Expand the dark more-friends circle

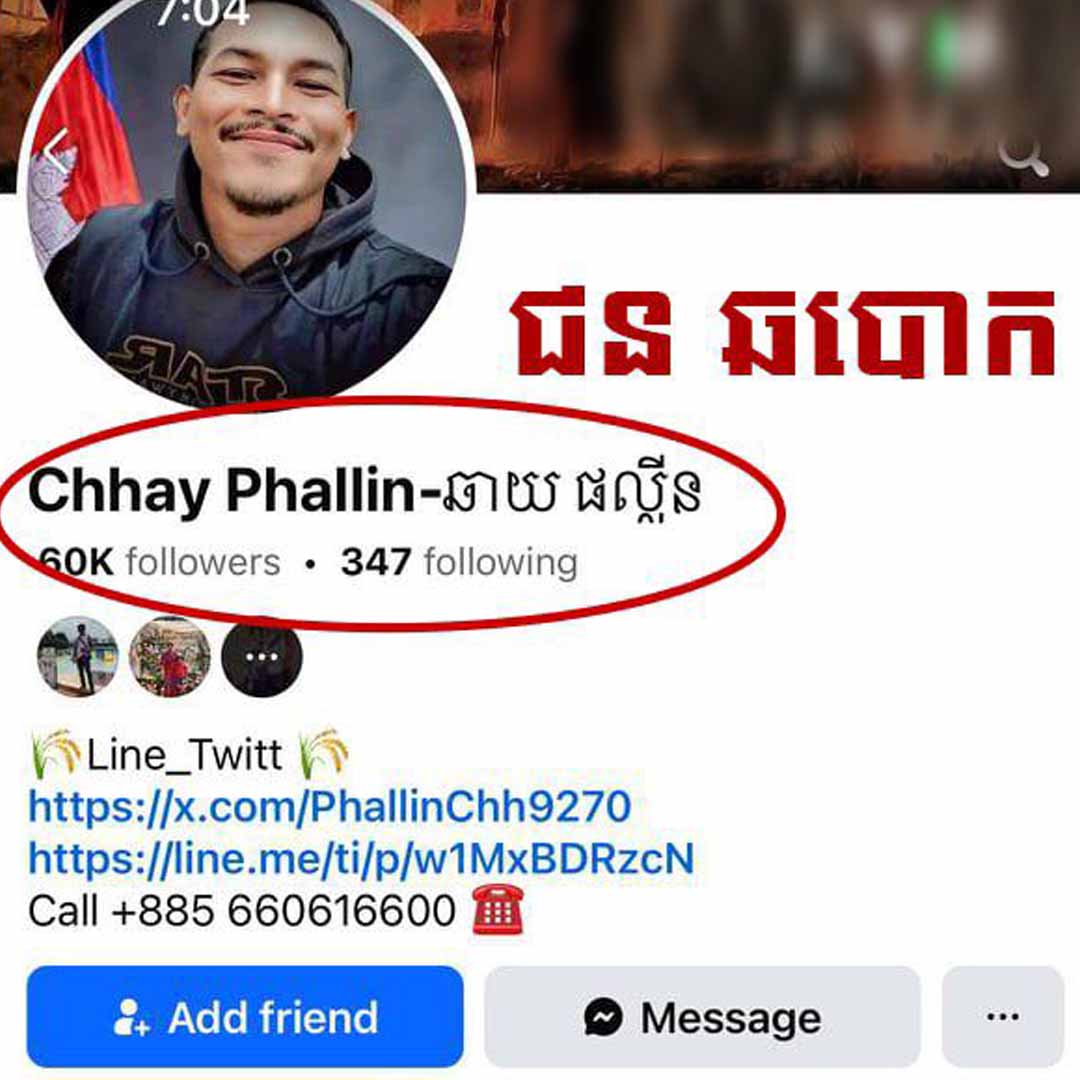(262, 656)
